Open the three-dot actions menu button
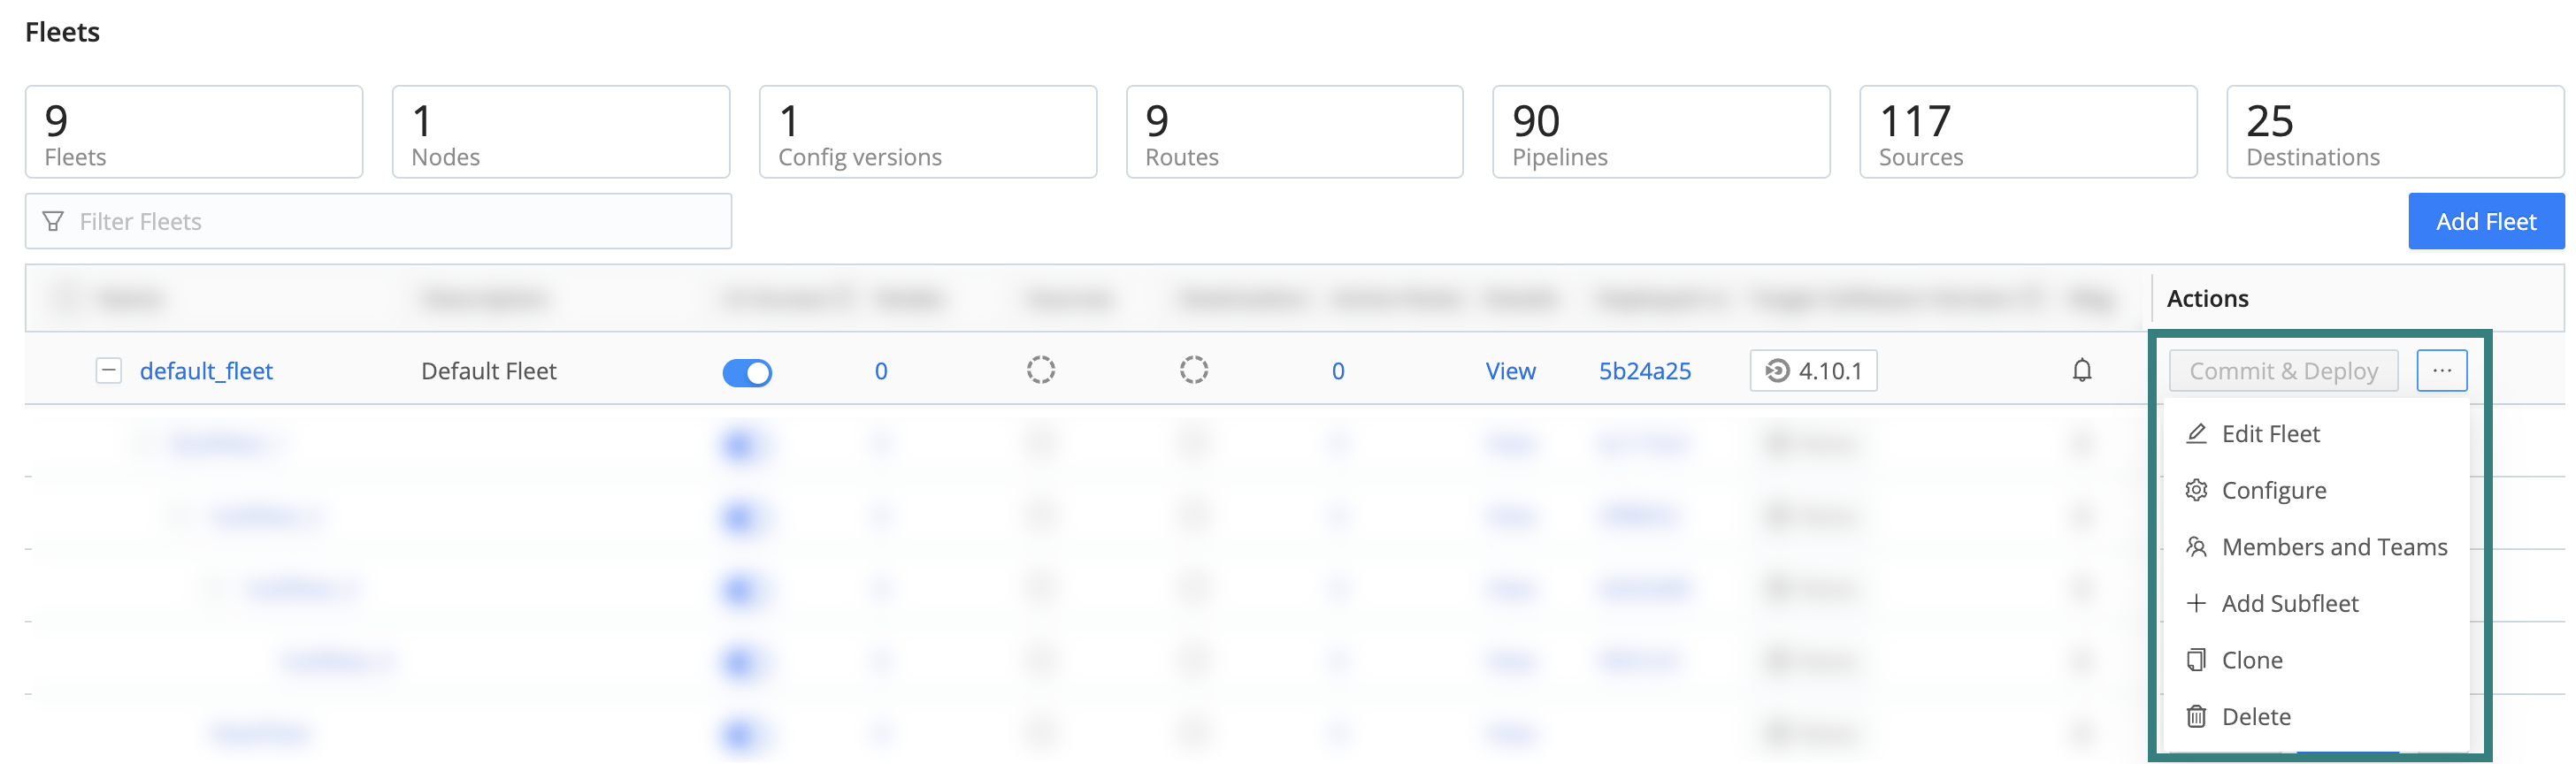This screenshot has height=764, width=2576. pyautogui.click(x=2441, y=371)
